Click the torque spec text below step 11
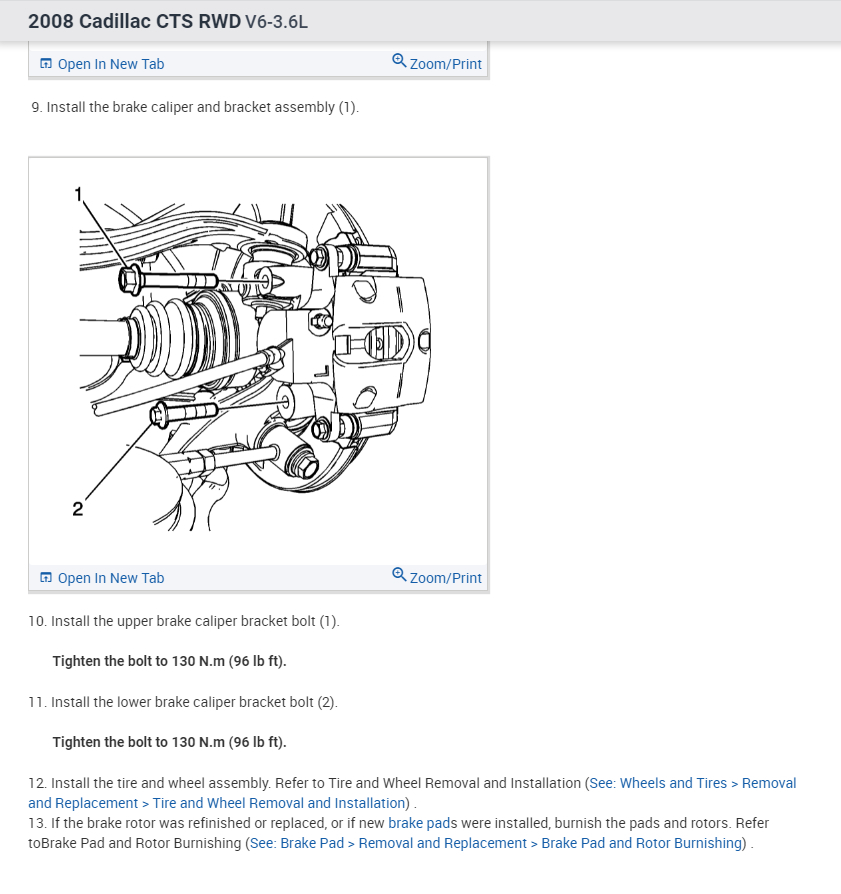 (169, 742)
